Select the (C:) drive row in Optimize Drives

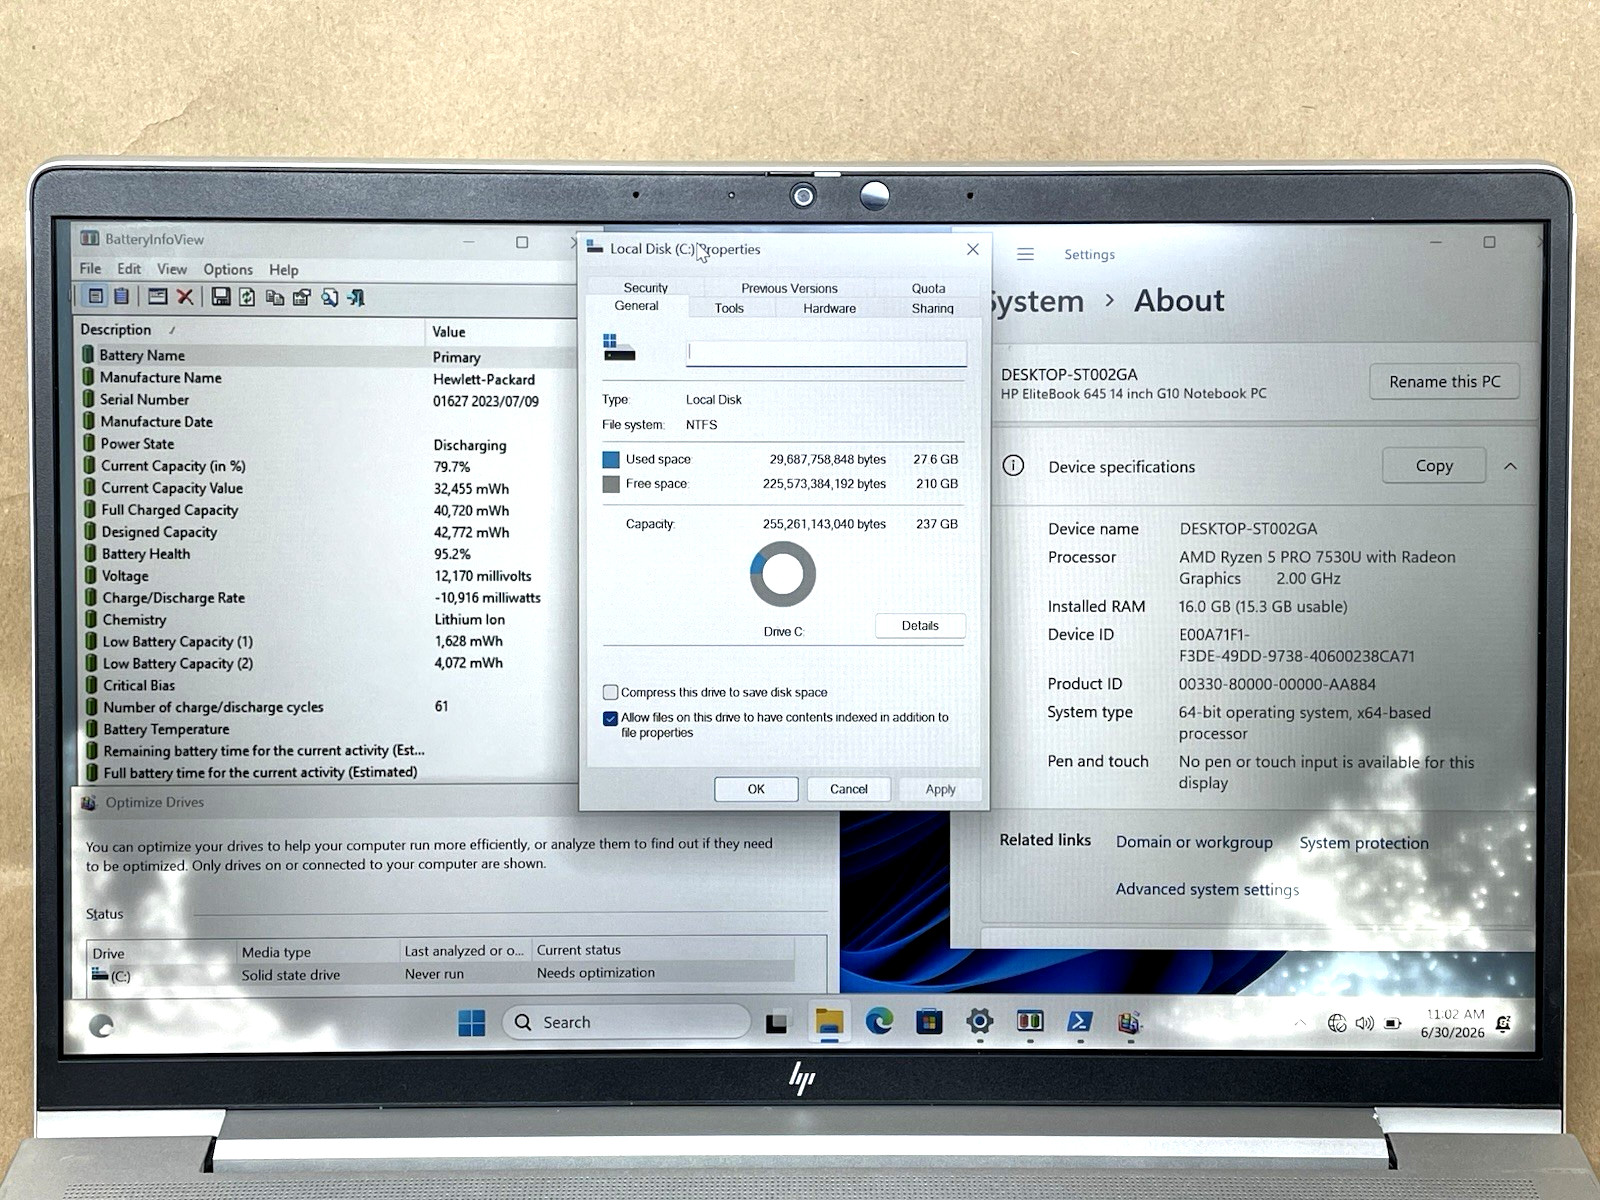441,974
